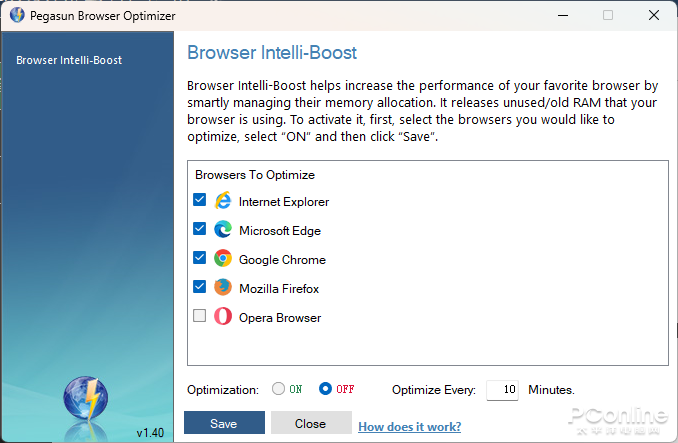Click the Microsoft Edge browser icon

click(223, 229)
